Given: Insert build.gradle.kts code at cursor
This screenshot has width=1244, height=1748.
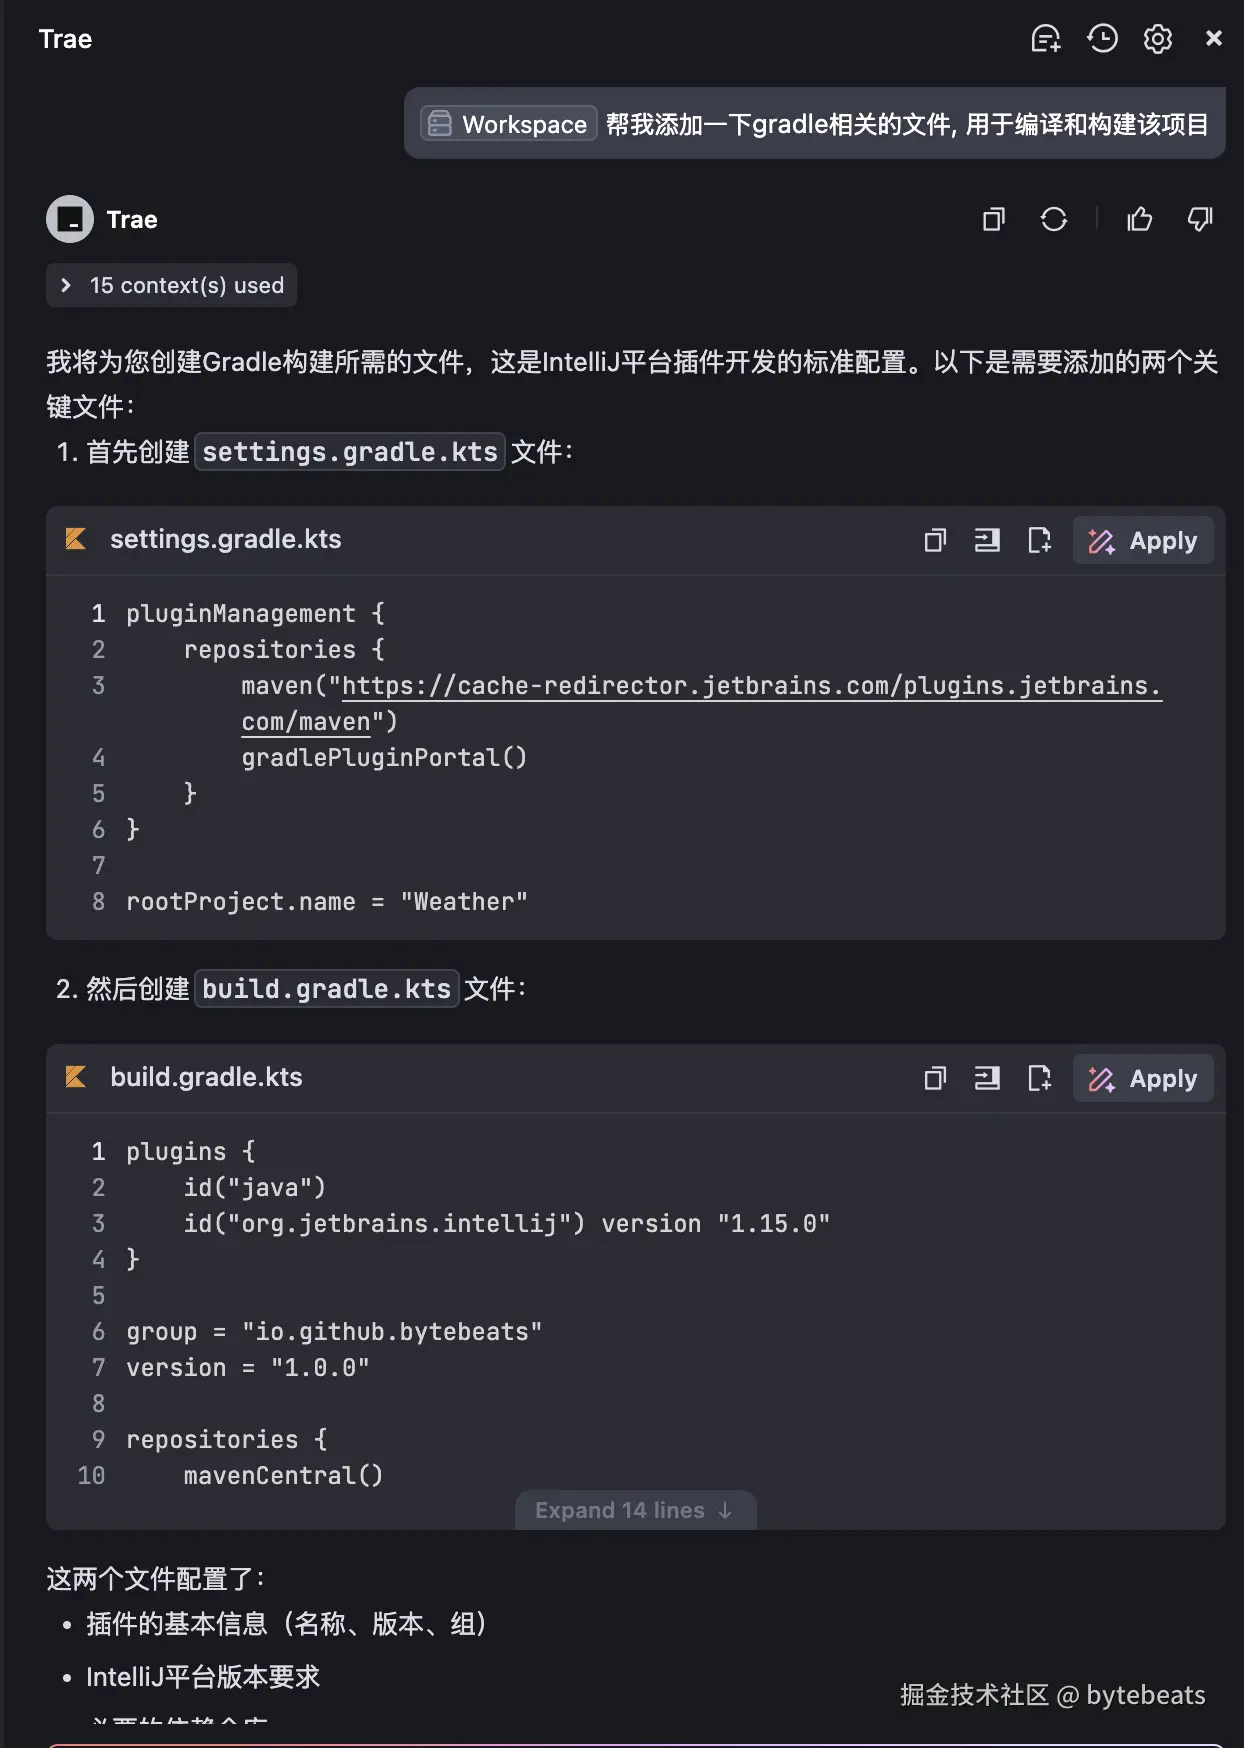Looking at the screenshot, I should [987, 1078].
